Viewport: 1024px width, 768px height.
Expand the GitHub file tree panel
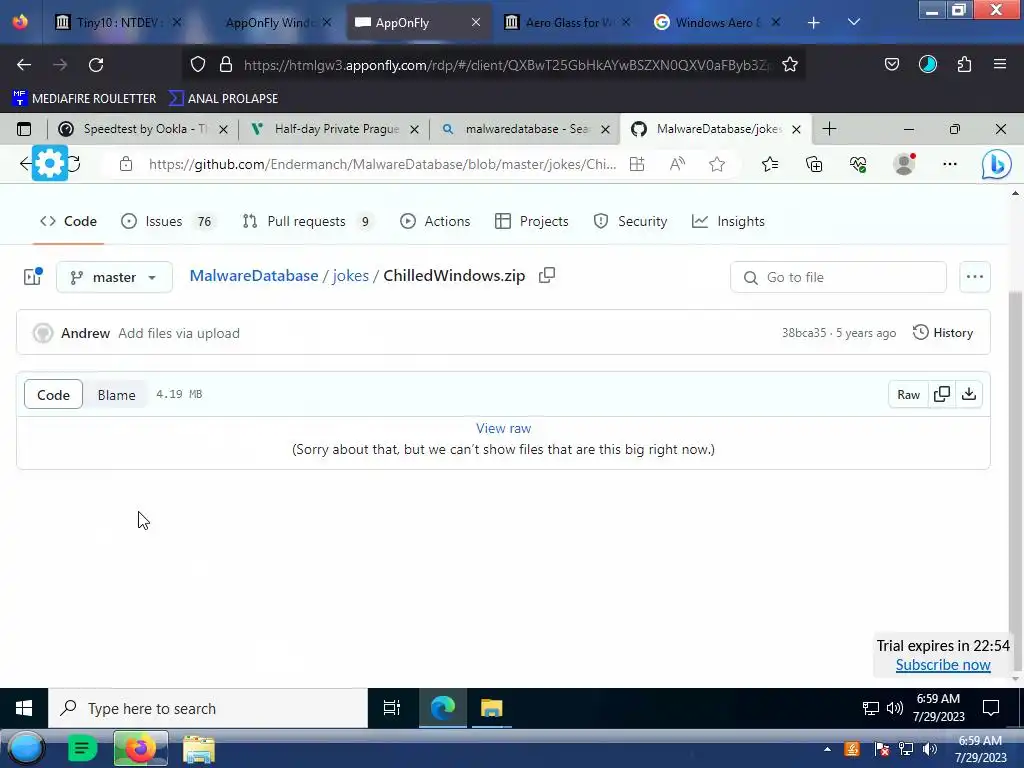[x=32, y=277]
